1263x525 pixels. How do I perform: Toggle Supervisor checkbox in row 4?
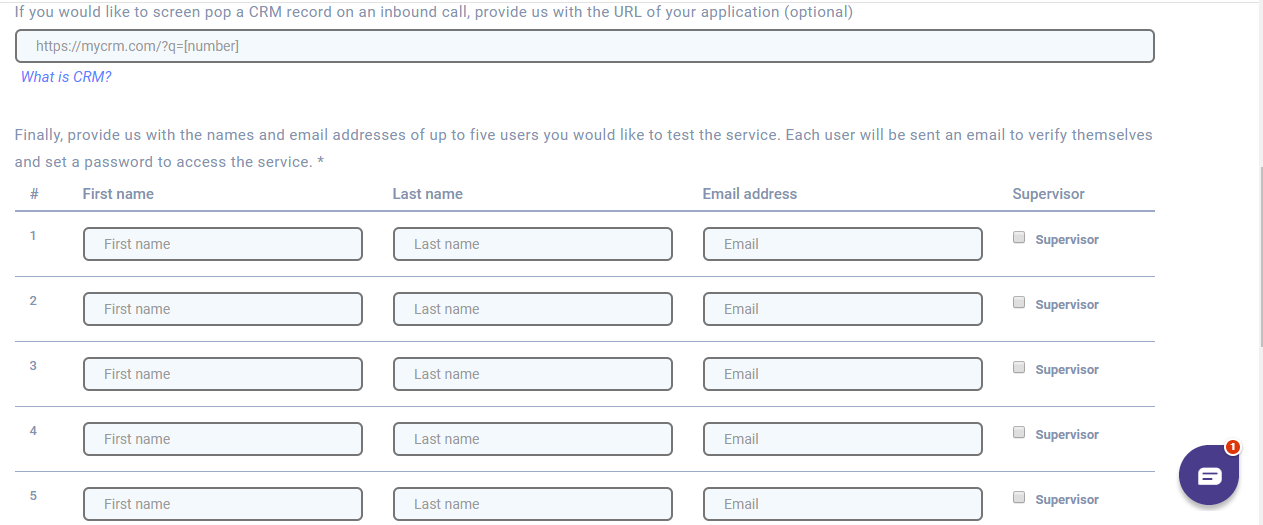(x=1019, y=433)
